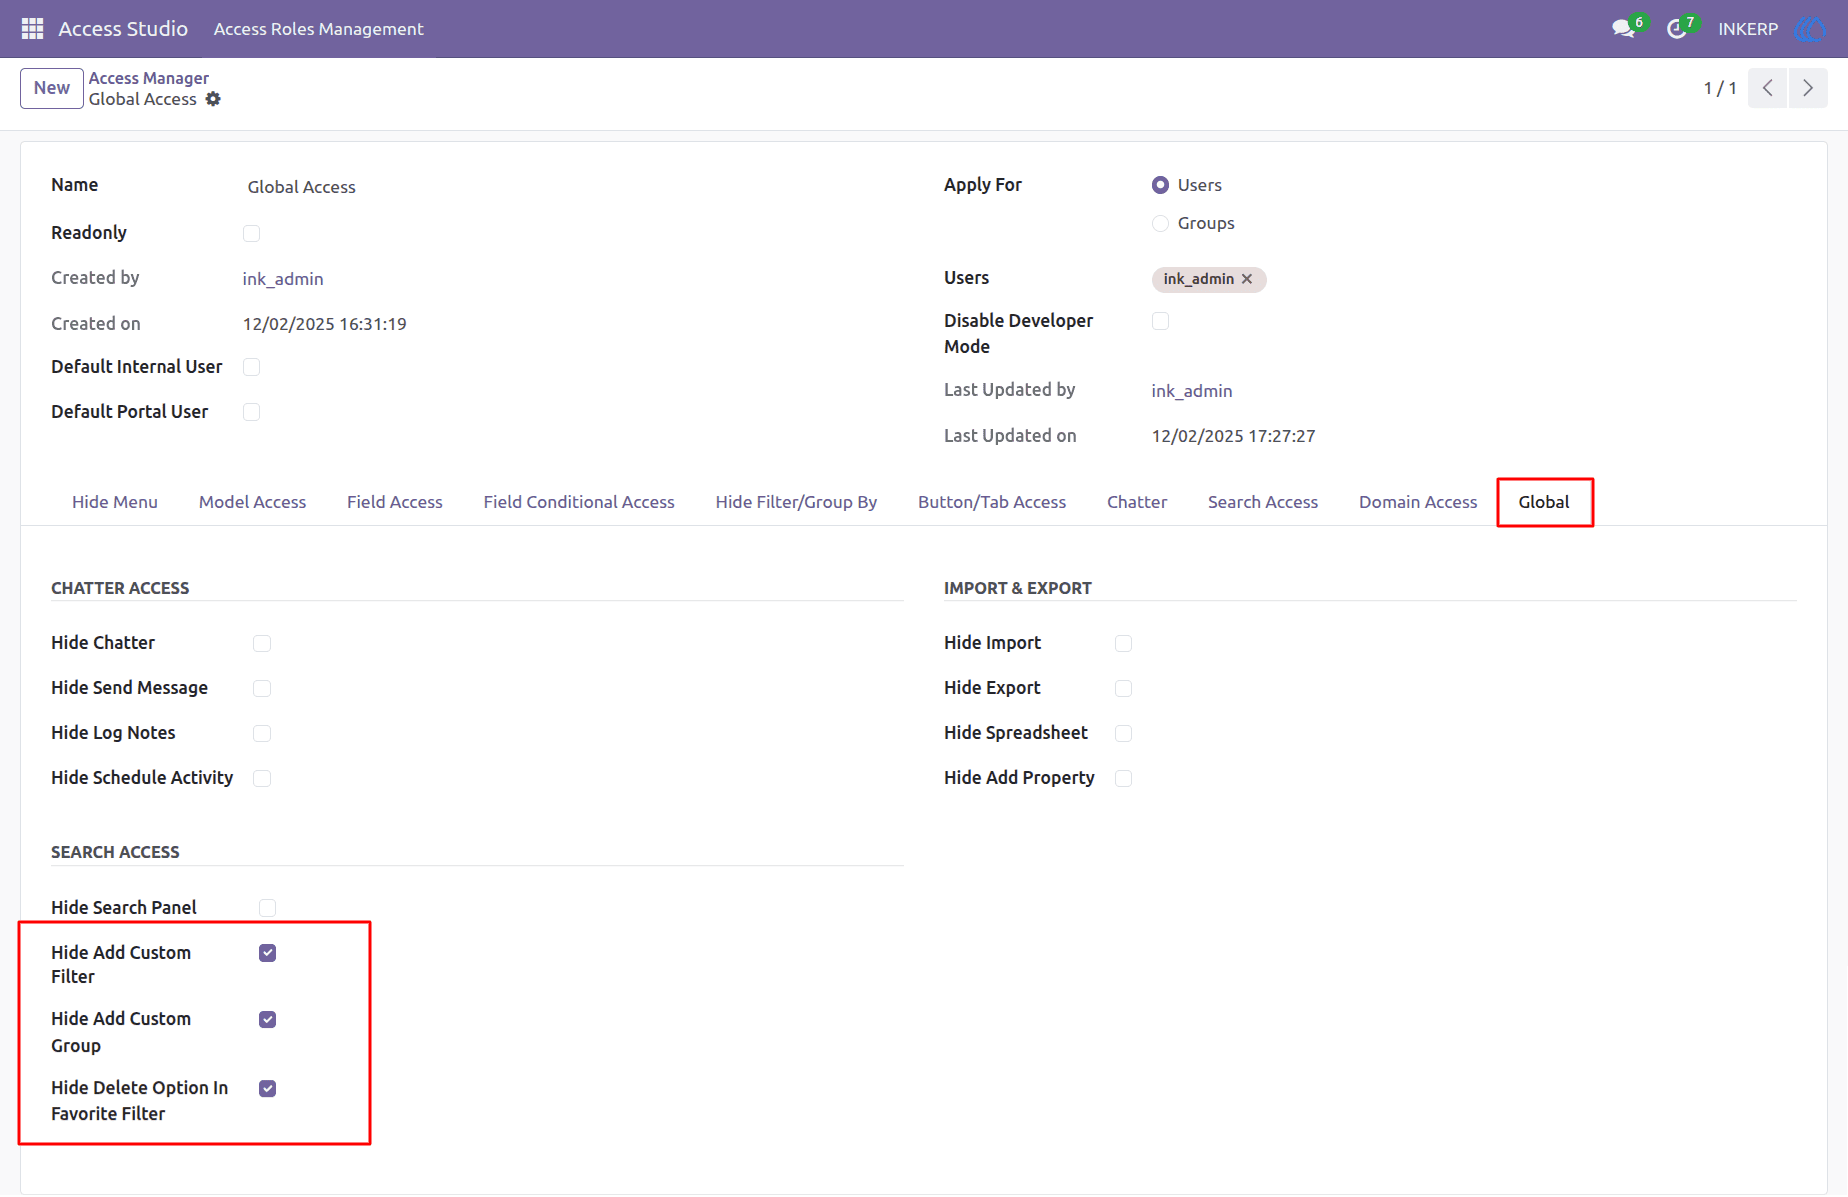Go to next record arrow
The width and height of the screenshot is (1848, 1197).
[x=1808, y=88]
